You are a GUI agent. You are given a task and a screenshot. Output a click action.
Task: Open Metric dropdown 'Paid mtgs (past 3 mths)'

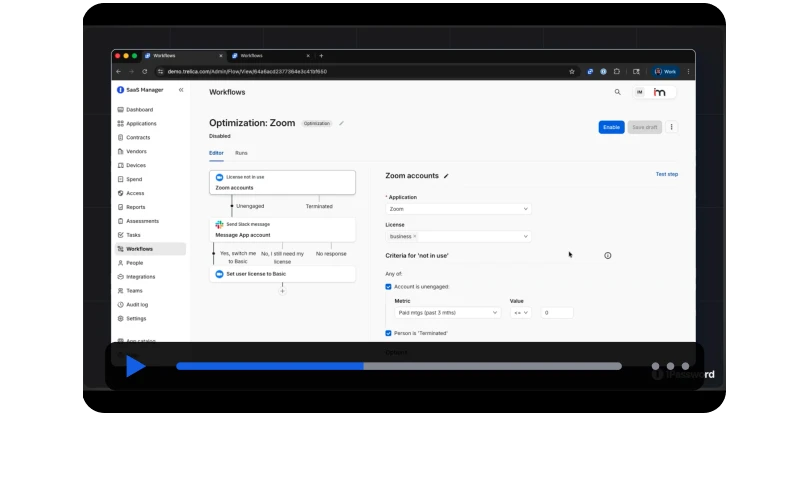click(x=447, y=313)
